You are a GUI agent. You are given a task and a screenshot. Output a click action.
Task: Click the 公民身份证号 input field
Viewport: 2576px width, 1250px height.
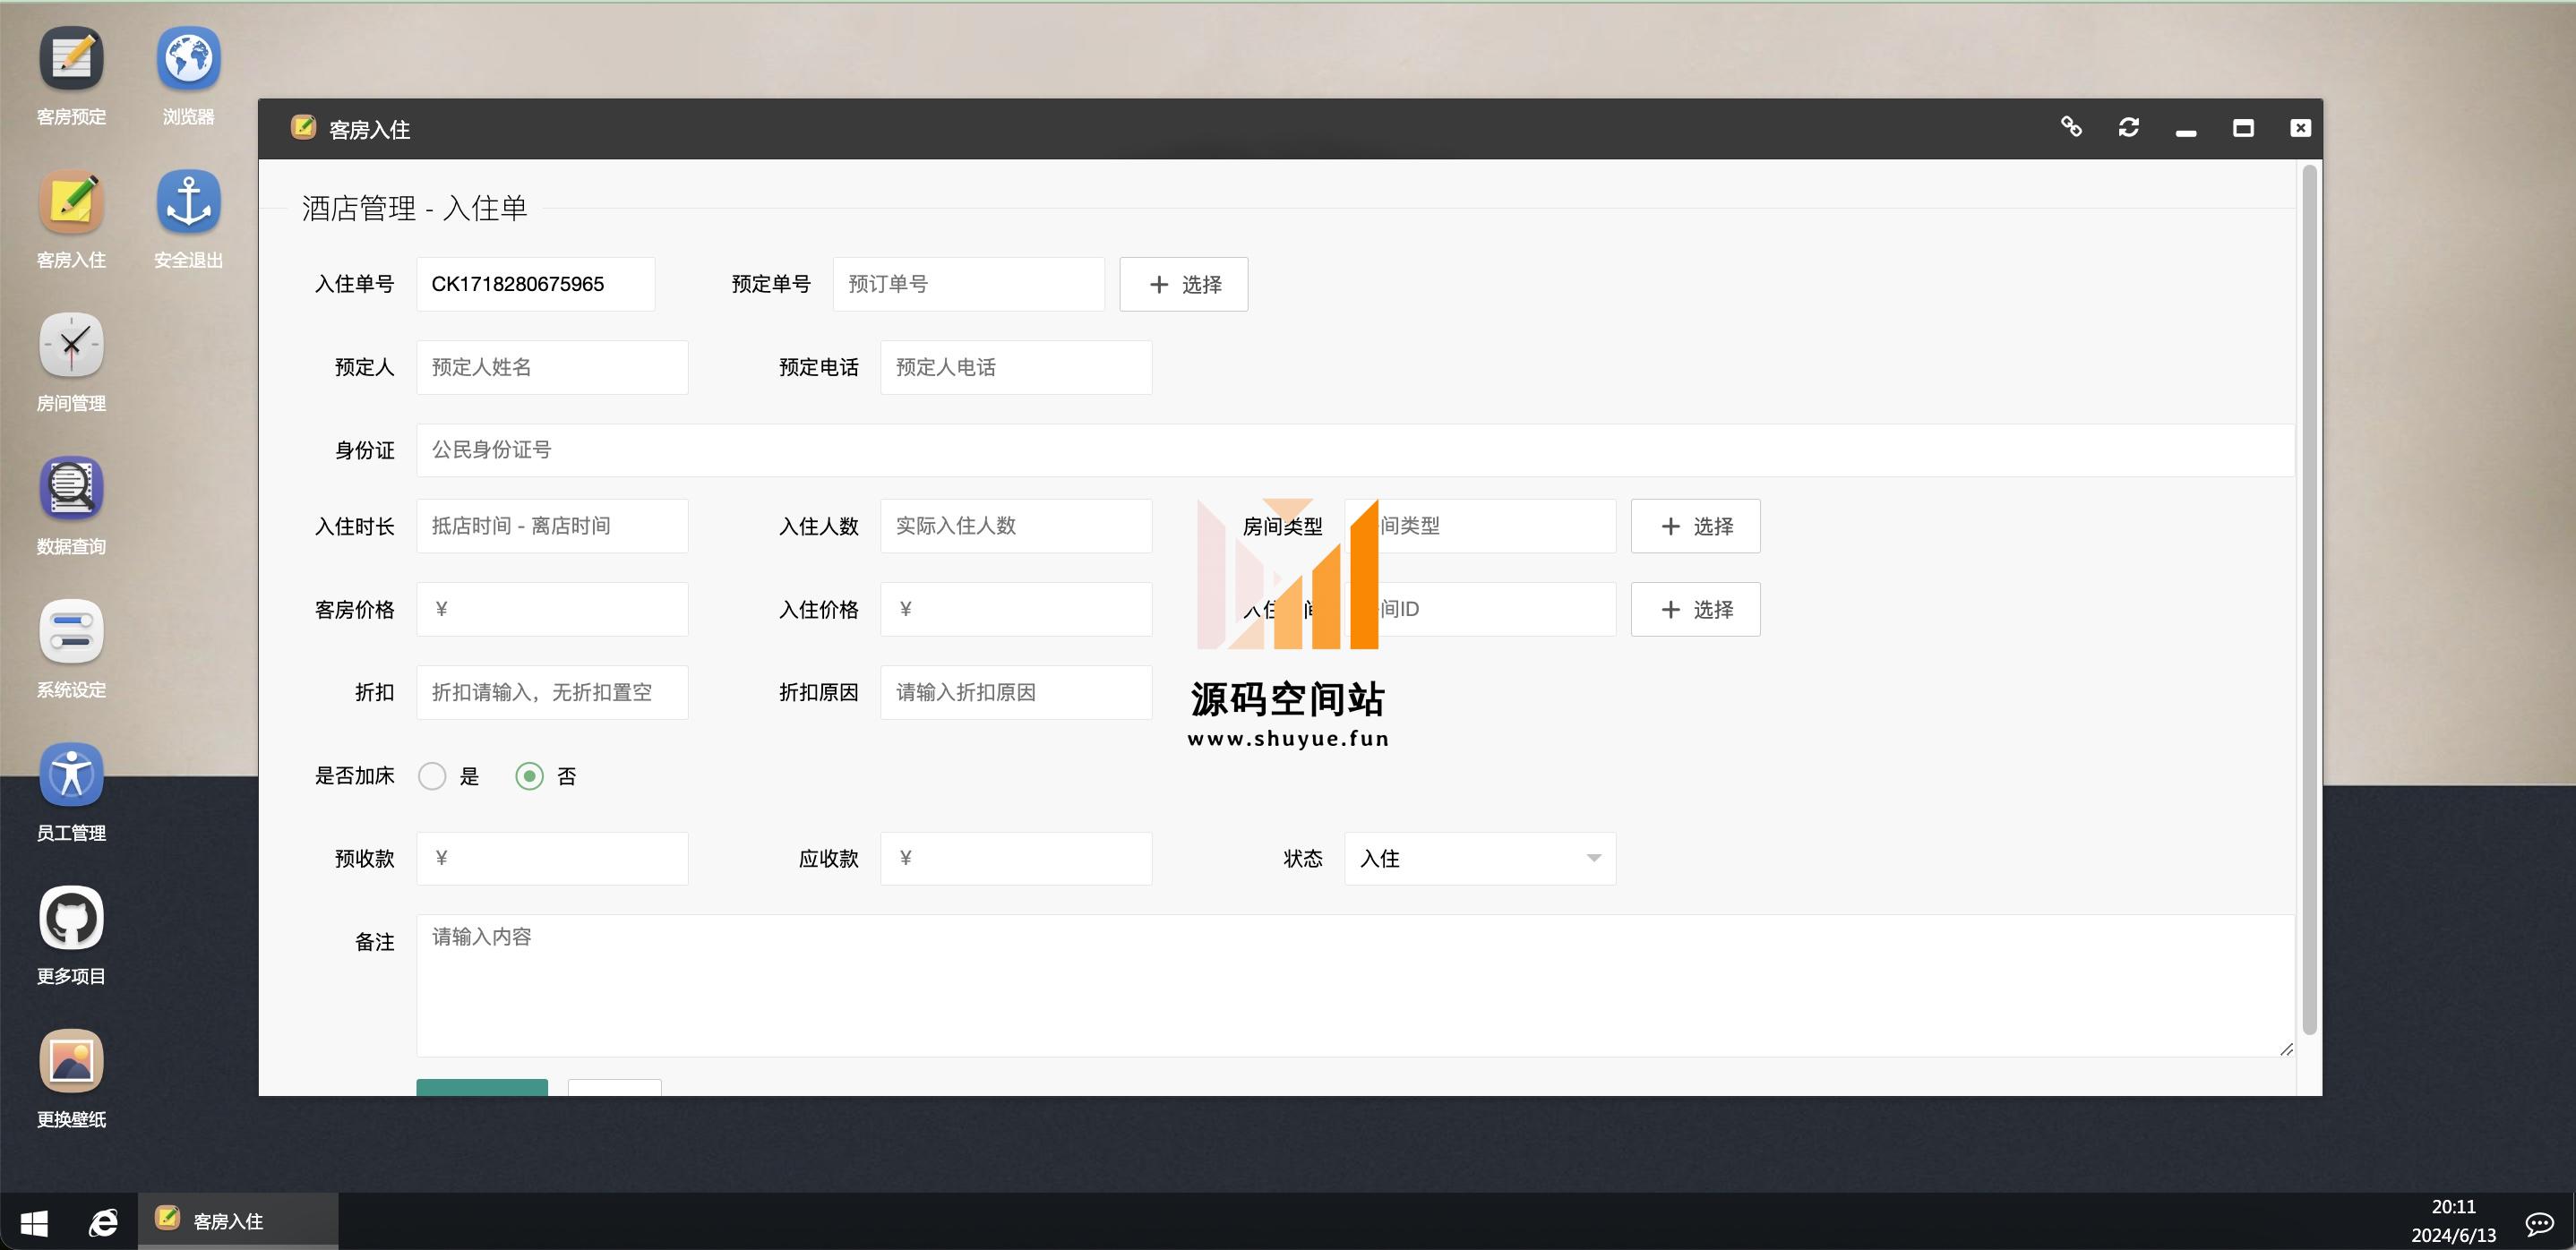click(1355, 450)
